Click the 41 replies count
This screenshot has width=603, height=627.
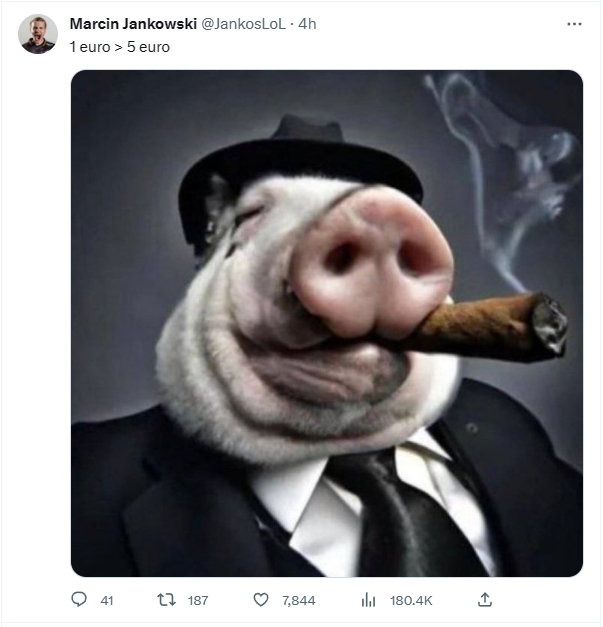107,600
